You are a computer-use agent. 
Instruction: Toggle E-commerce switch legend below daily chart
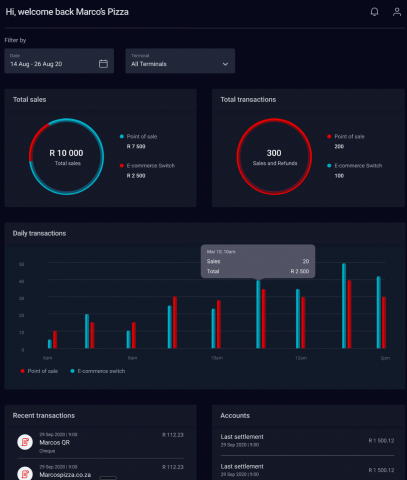coord(98,371)
